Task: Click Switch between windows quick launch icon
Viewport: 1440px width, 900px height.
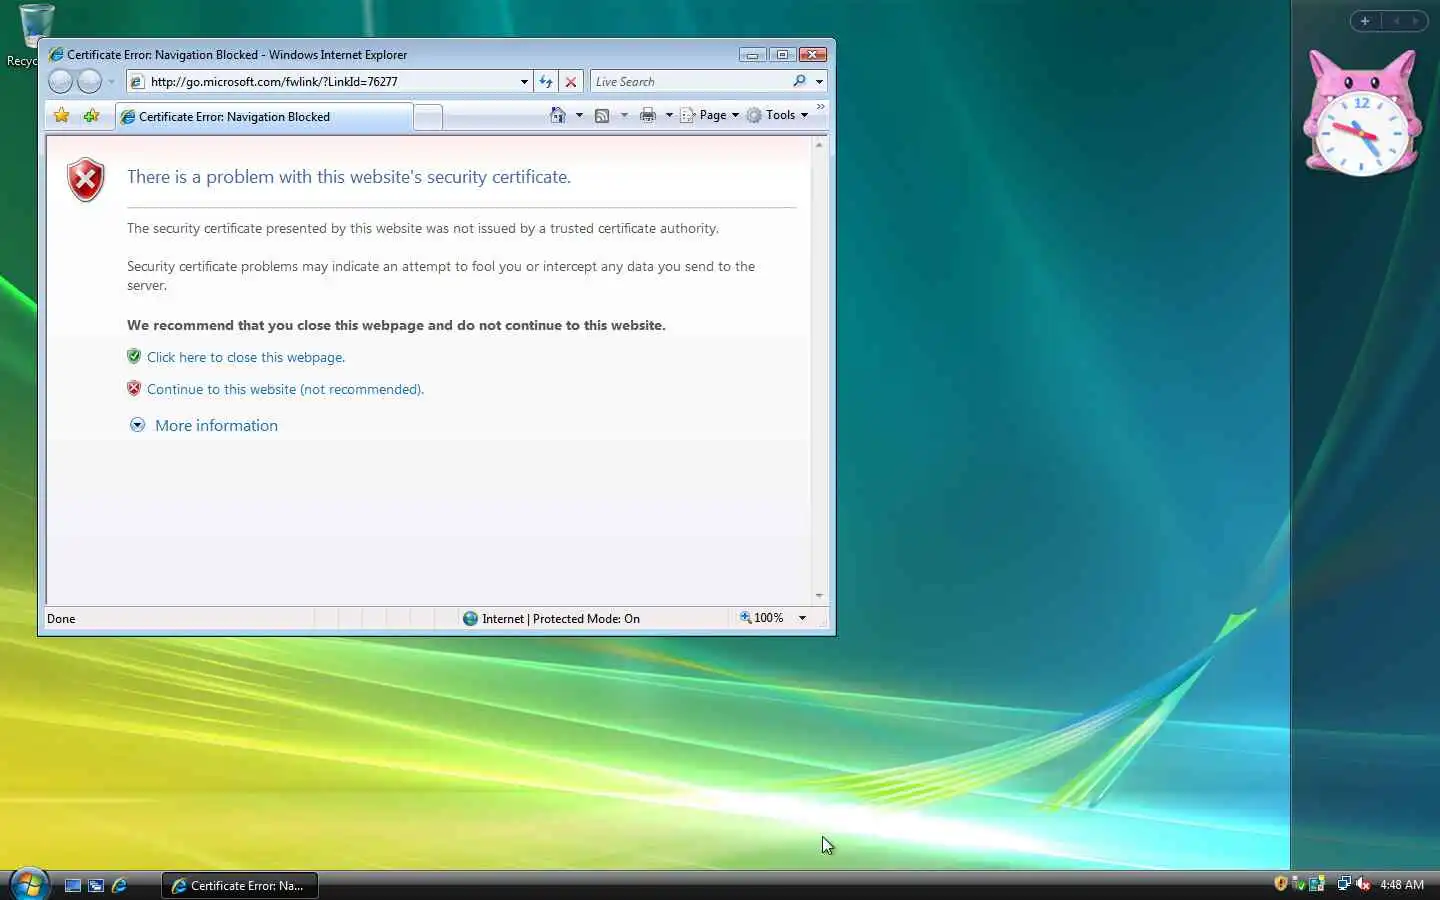Action: (x=96, y=885)
